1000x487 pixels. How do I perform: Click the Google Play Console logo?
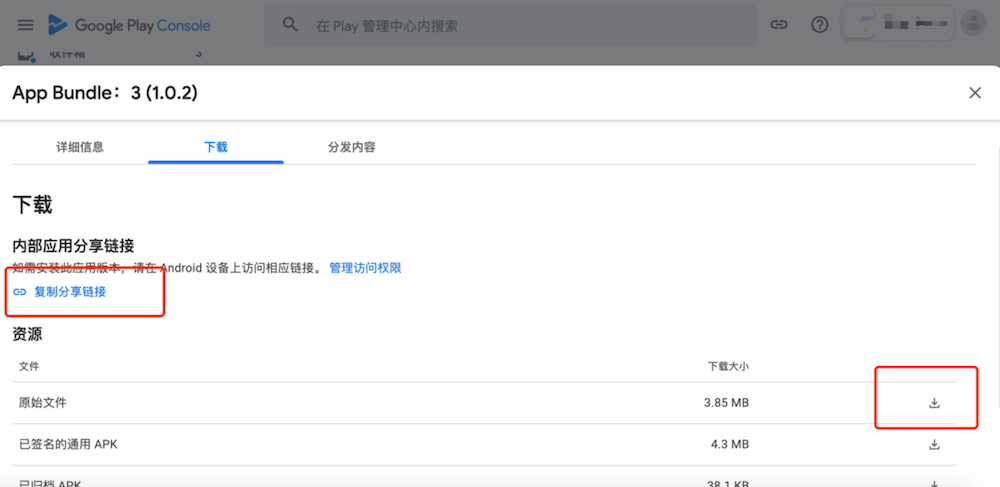coord(114,25)
